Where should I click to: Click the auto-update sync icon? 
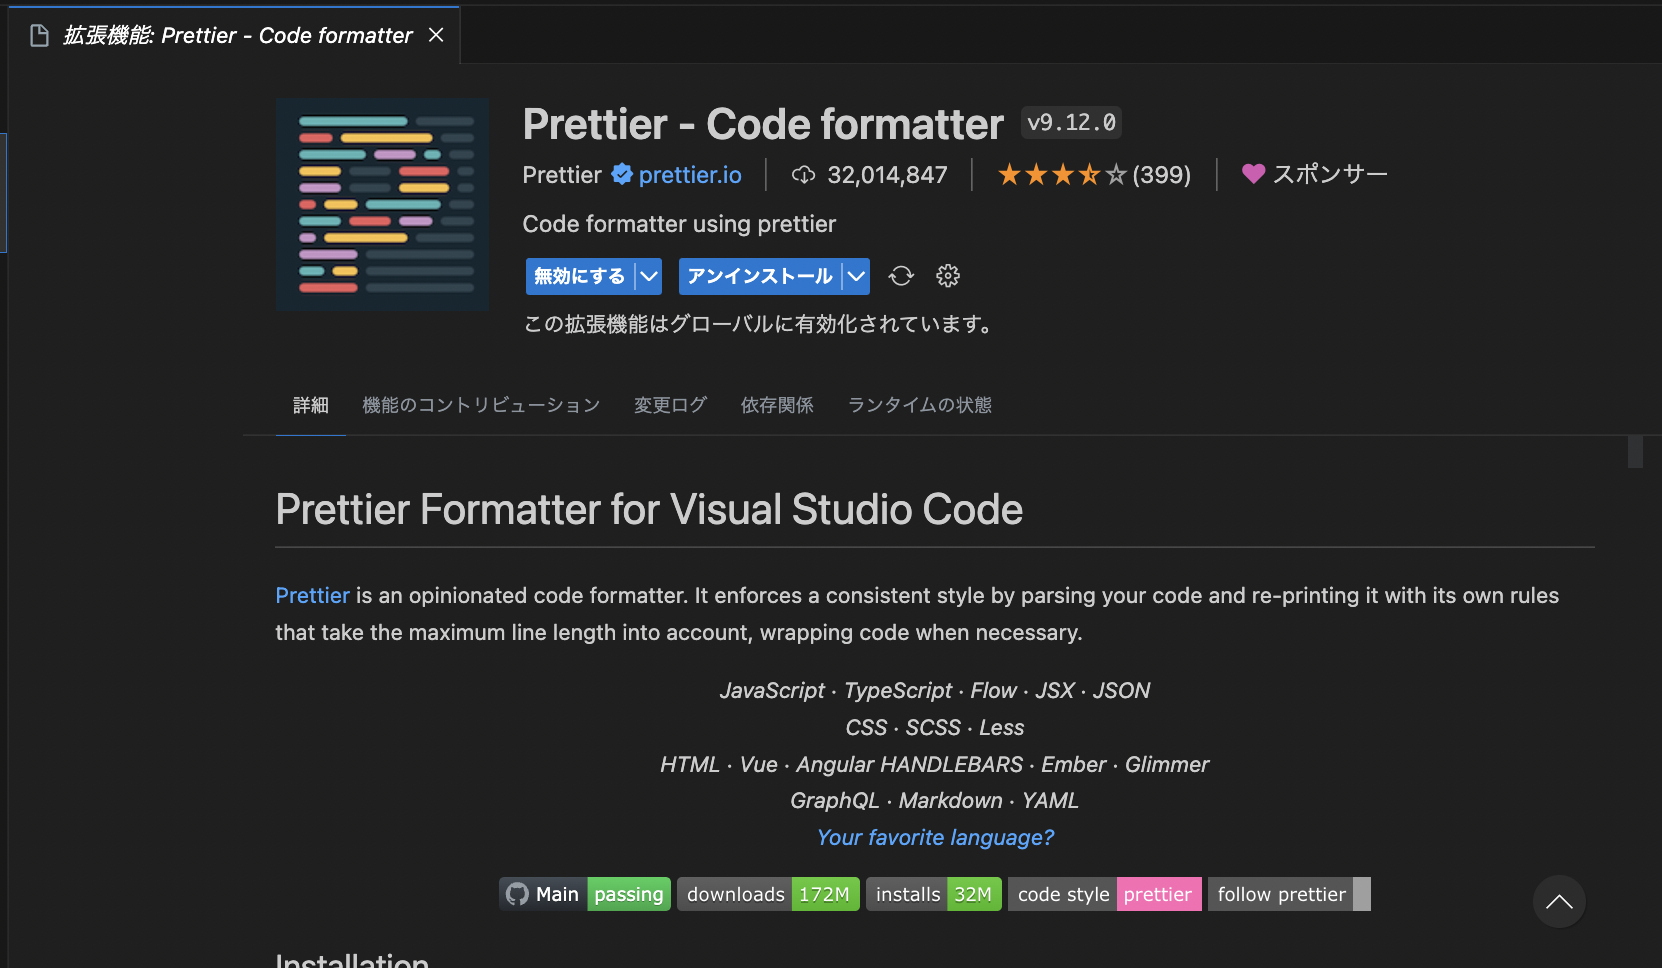901,276
